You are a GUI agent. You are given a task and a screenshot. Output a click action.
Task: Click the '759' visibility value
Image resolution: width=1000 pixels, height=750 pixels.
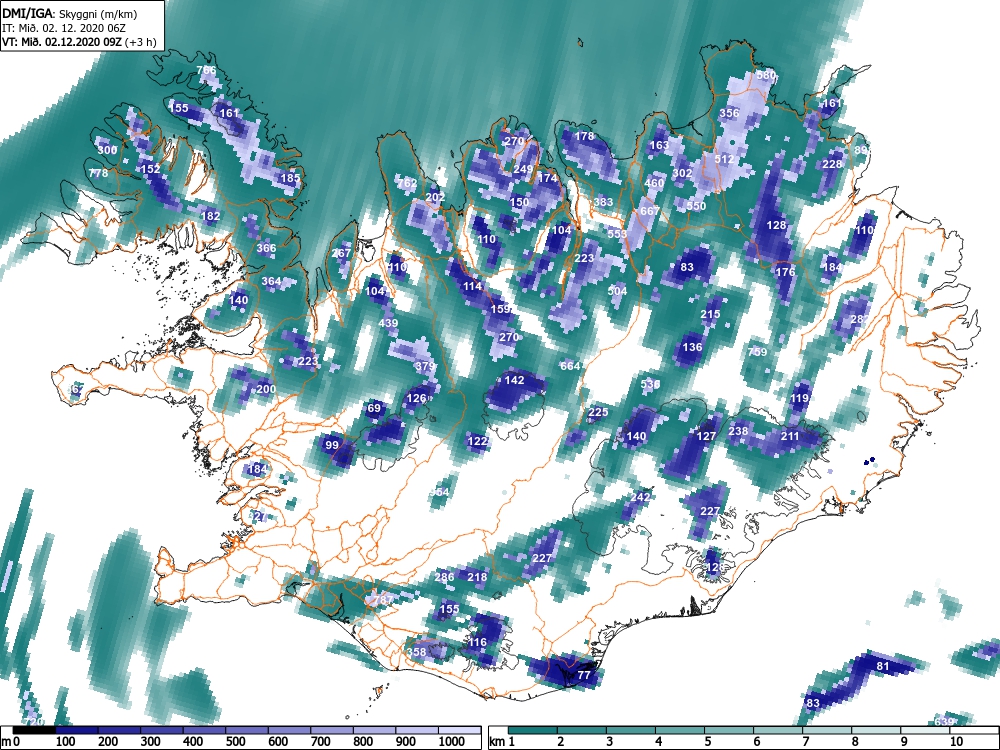(x=757, y=351)
